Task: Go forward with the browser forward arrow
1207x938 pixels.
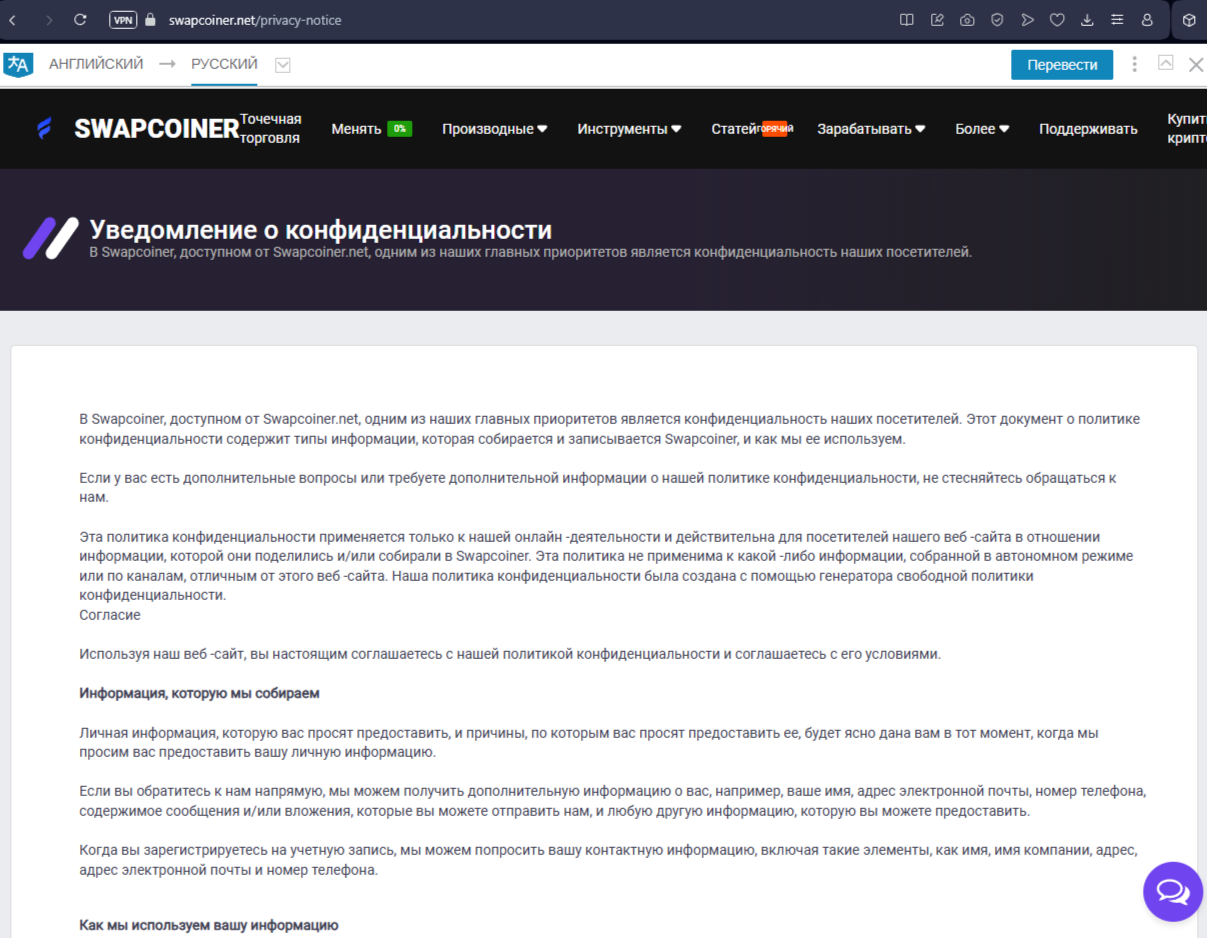Action: pos(49,20)
